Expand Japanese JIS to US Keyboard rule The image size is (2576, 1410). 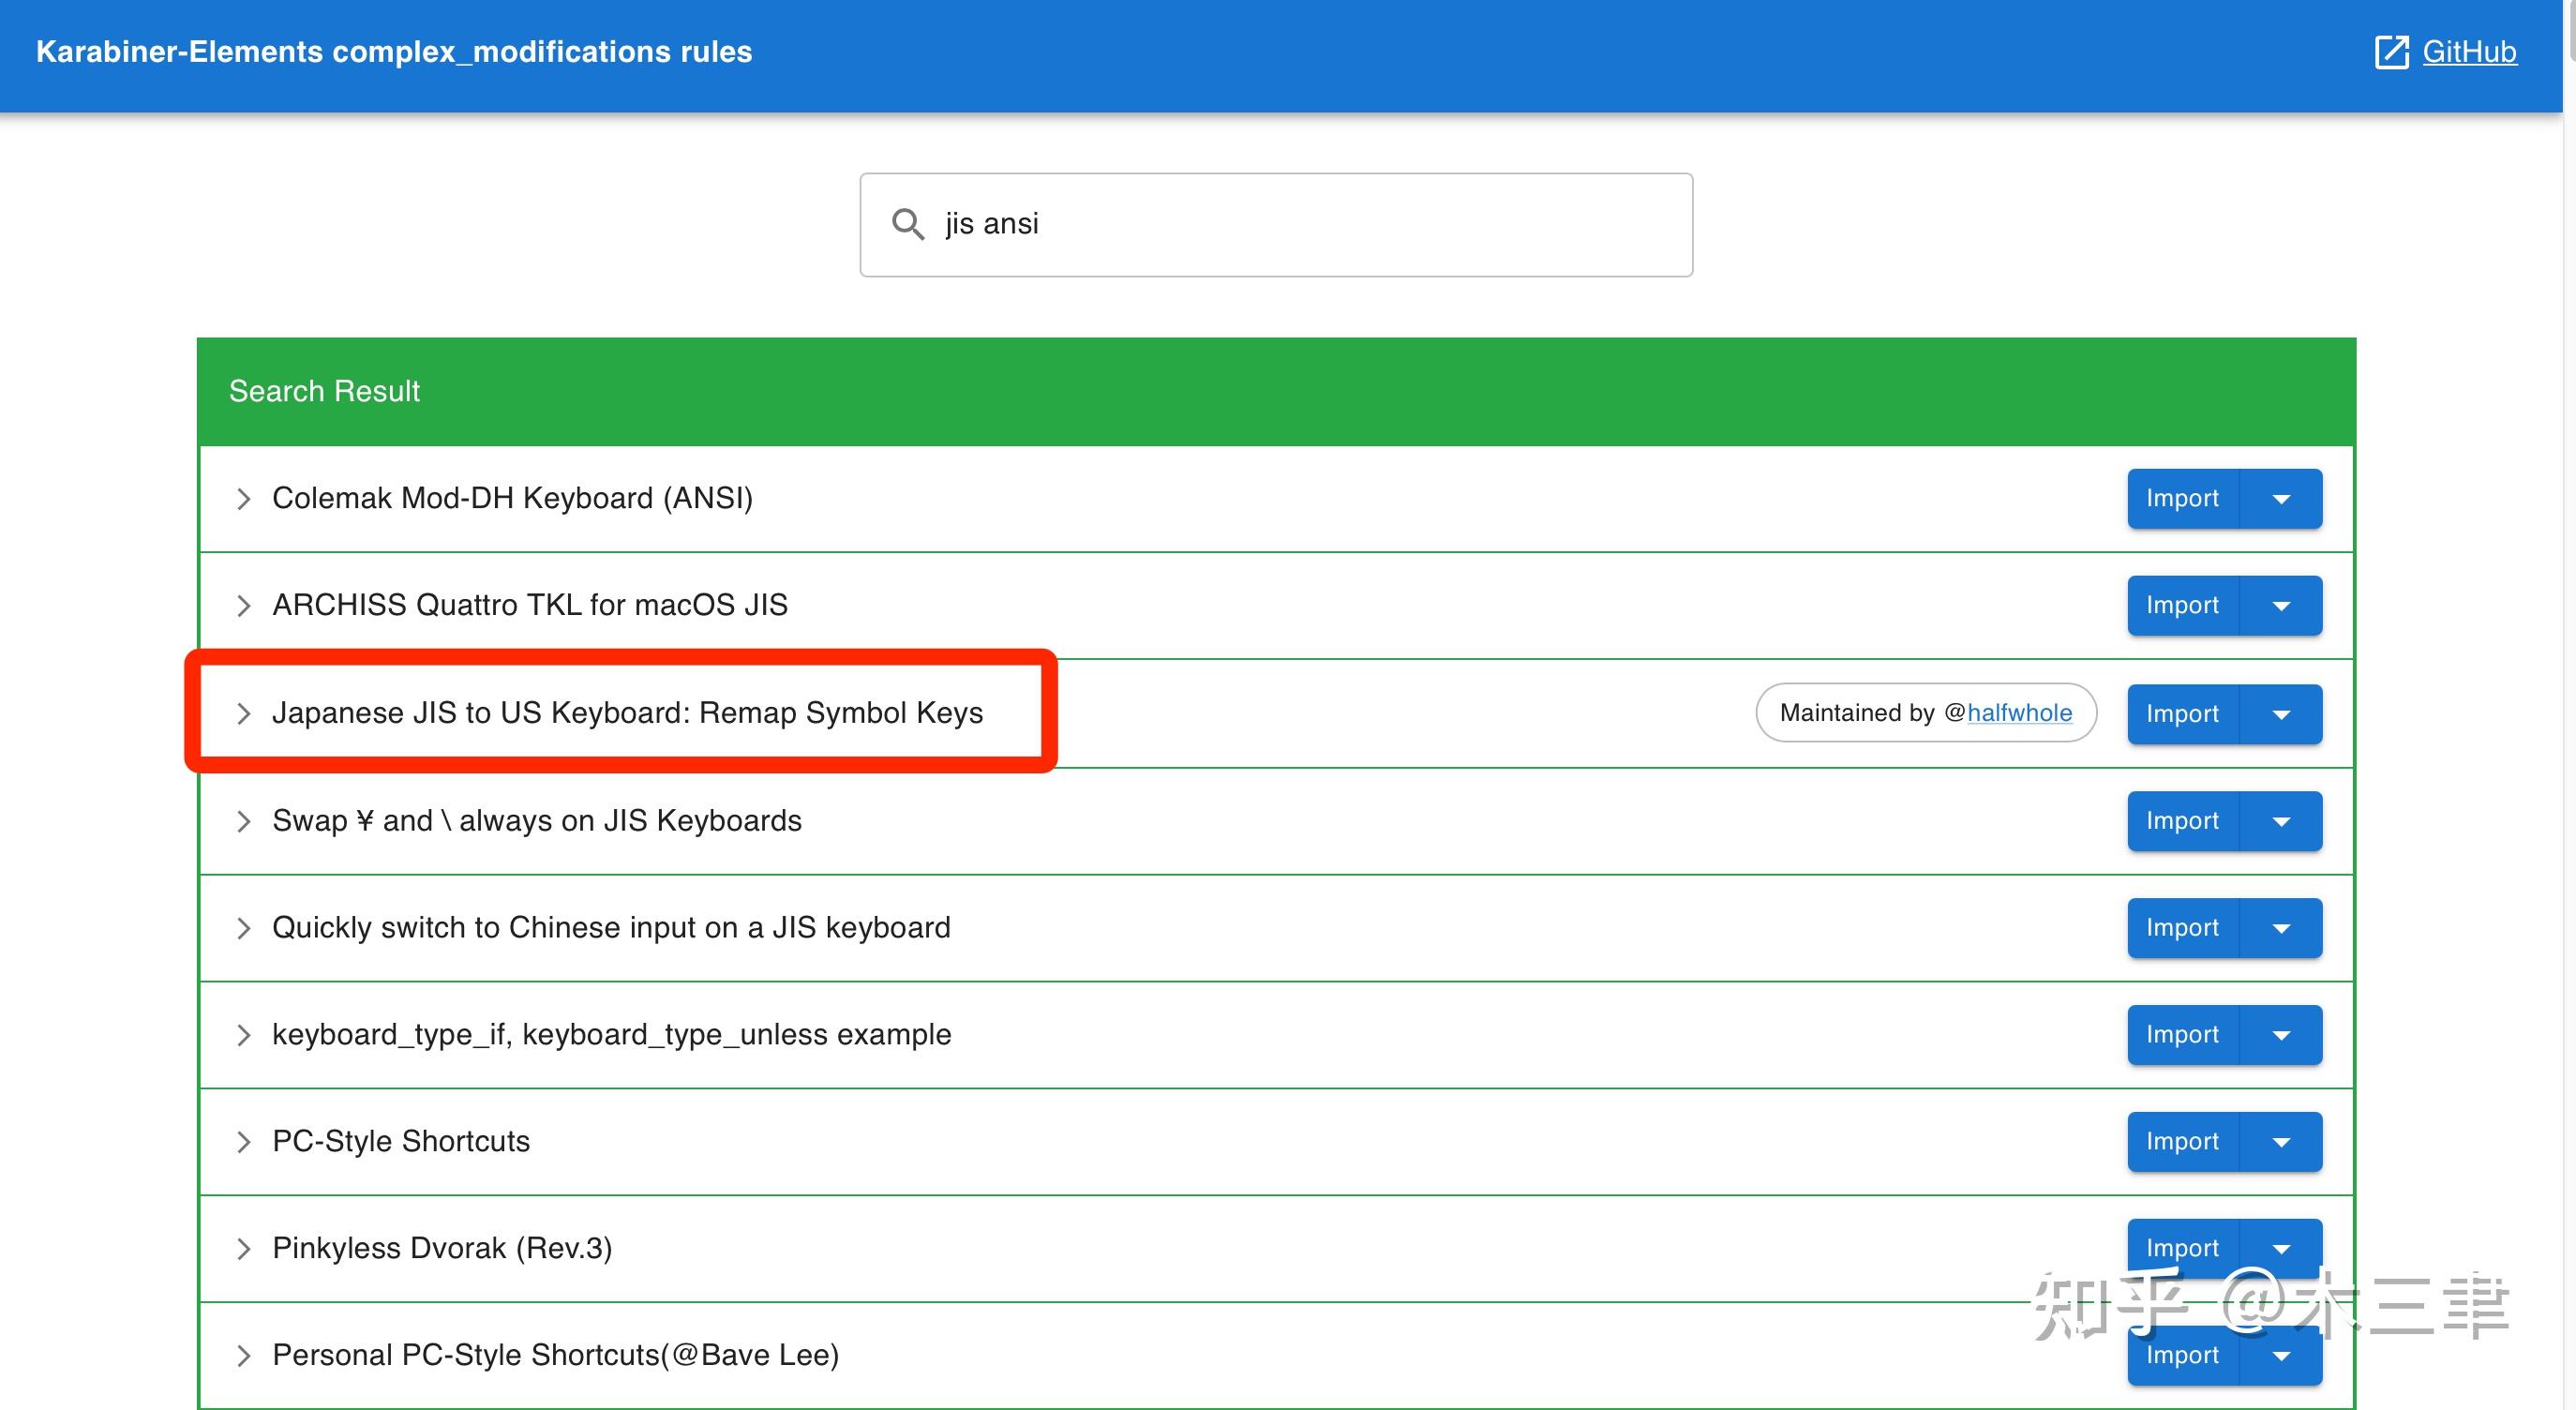pos(243,713)
